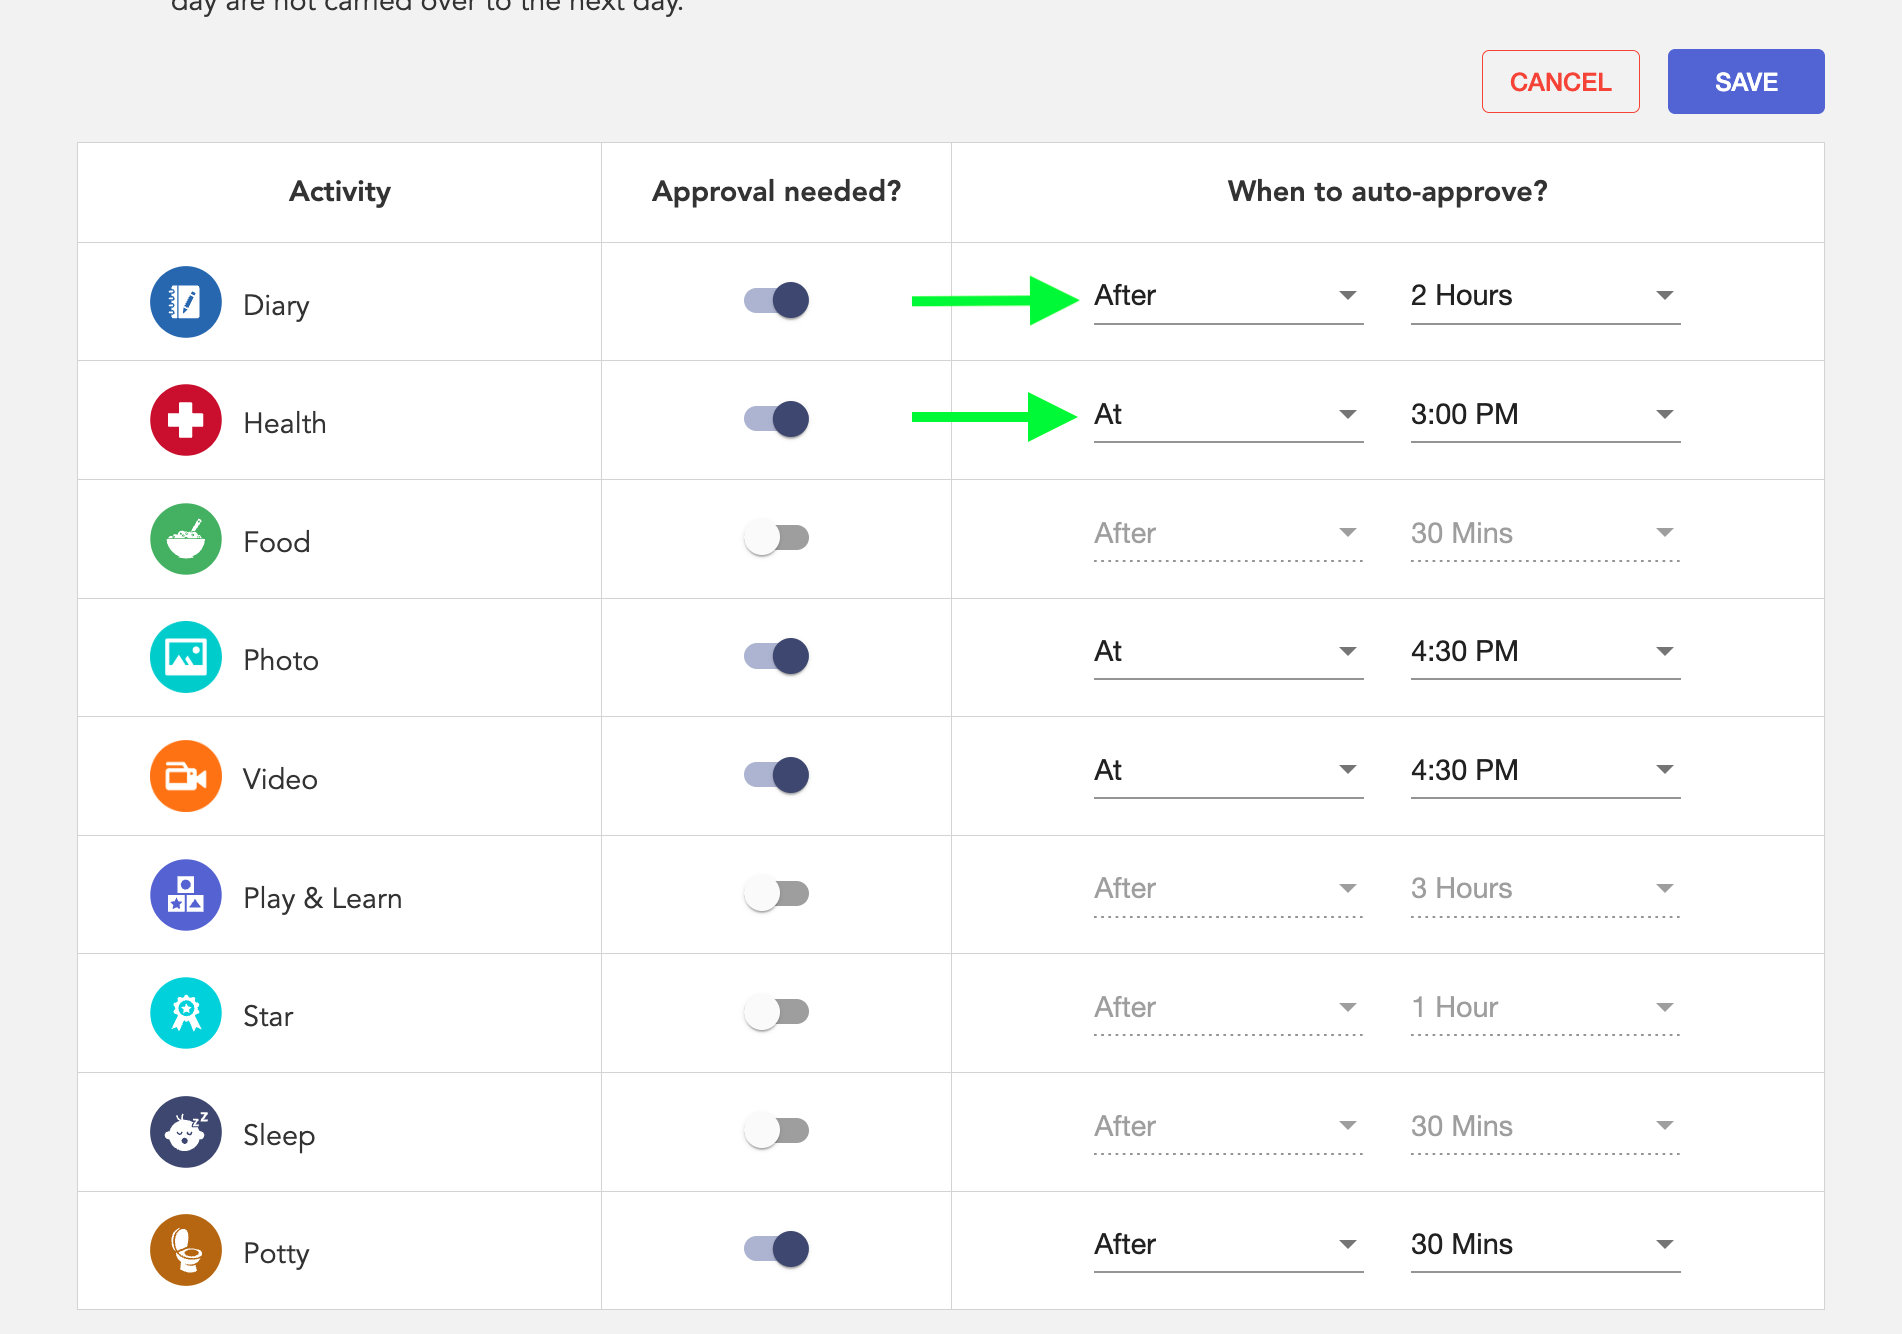The width and height of the screenshot is (1902, 1334).
Task: Turn off approval toggle for Video
Action: [776, 775]
